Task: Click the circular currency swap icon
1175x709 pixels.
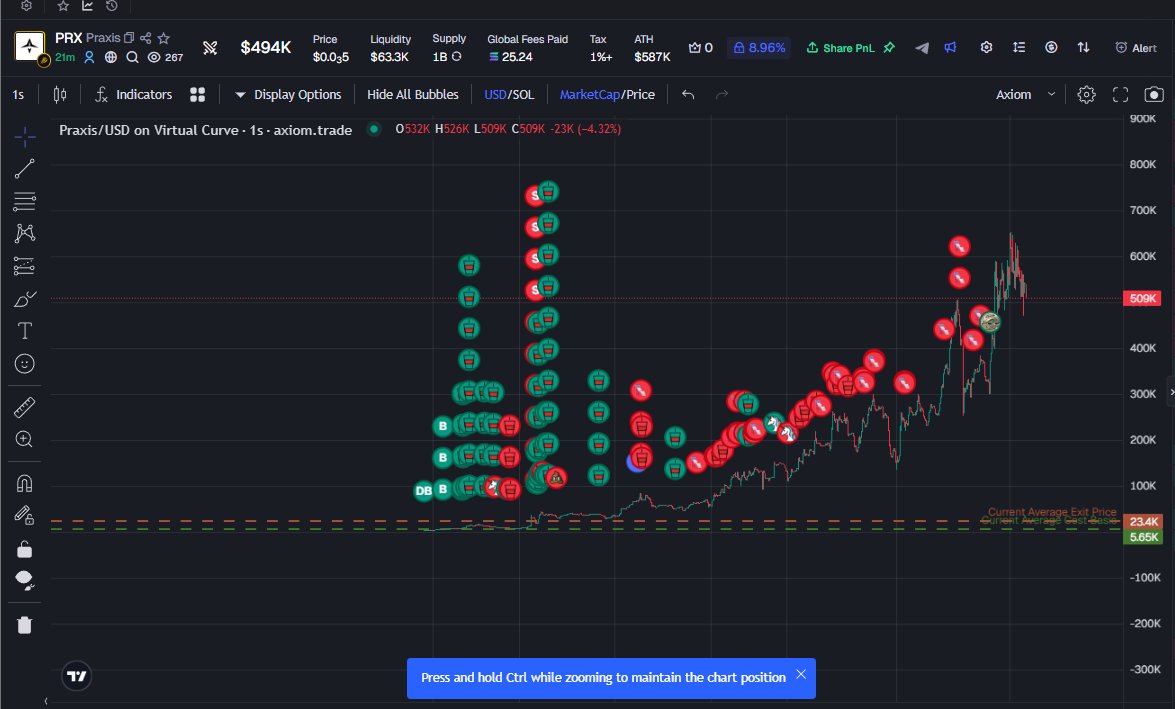Action: click(x=1051, y=47)
